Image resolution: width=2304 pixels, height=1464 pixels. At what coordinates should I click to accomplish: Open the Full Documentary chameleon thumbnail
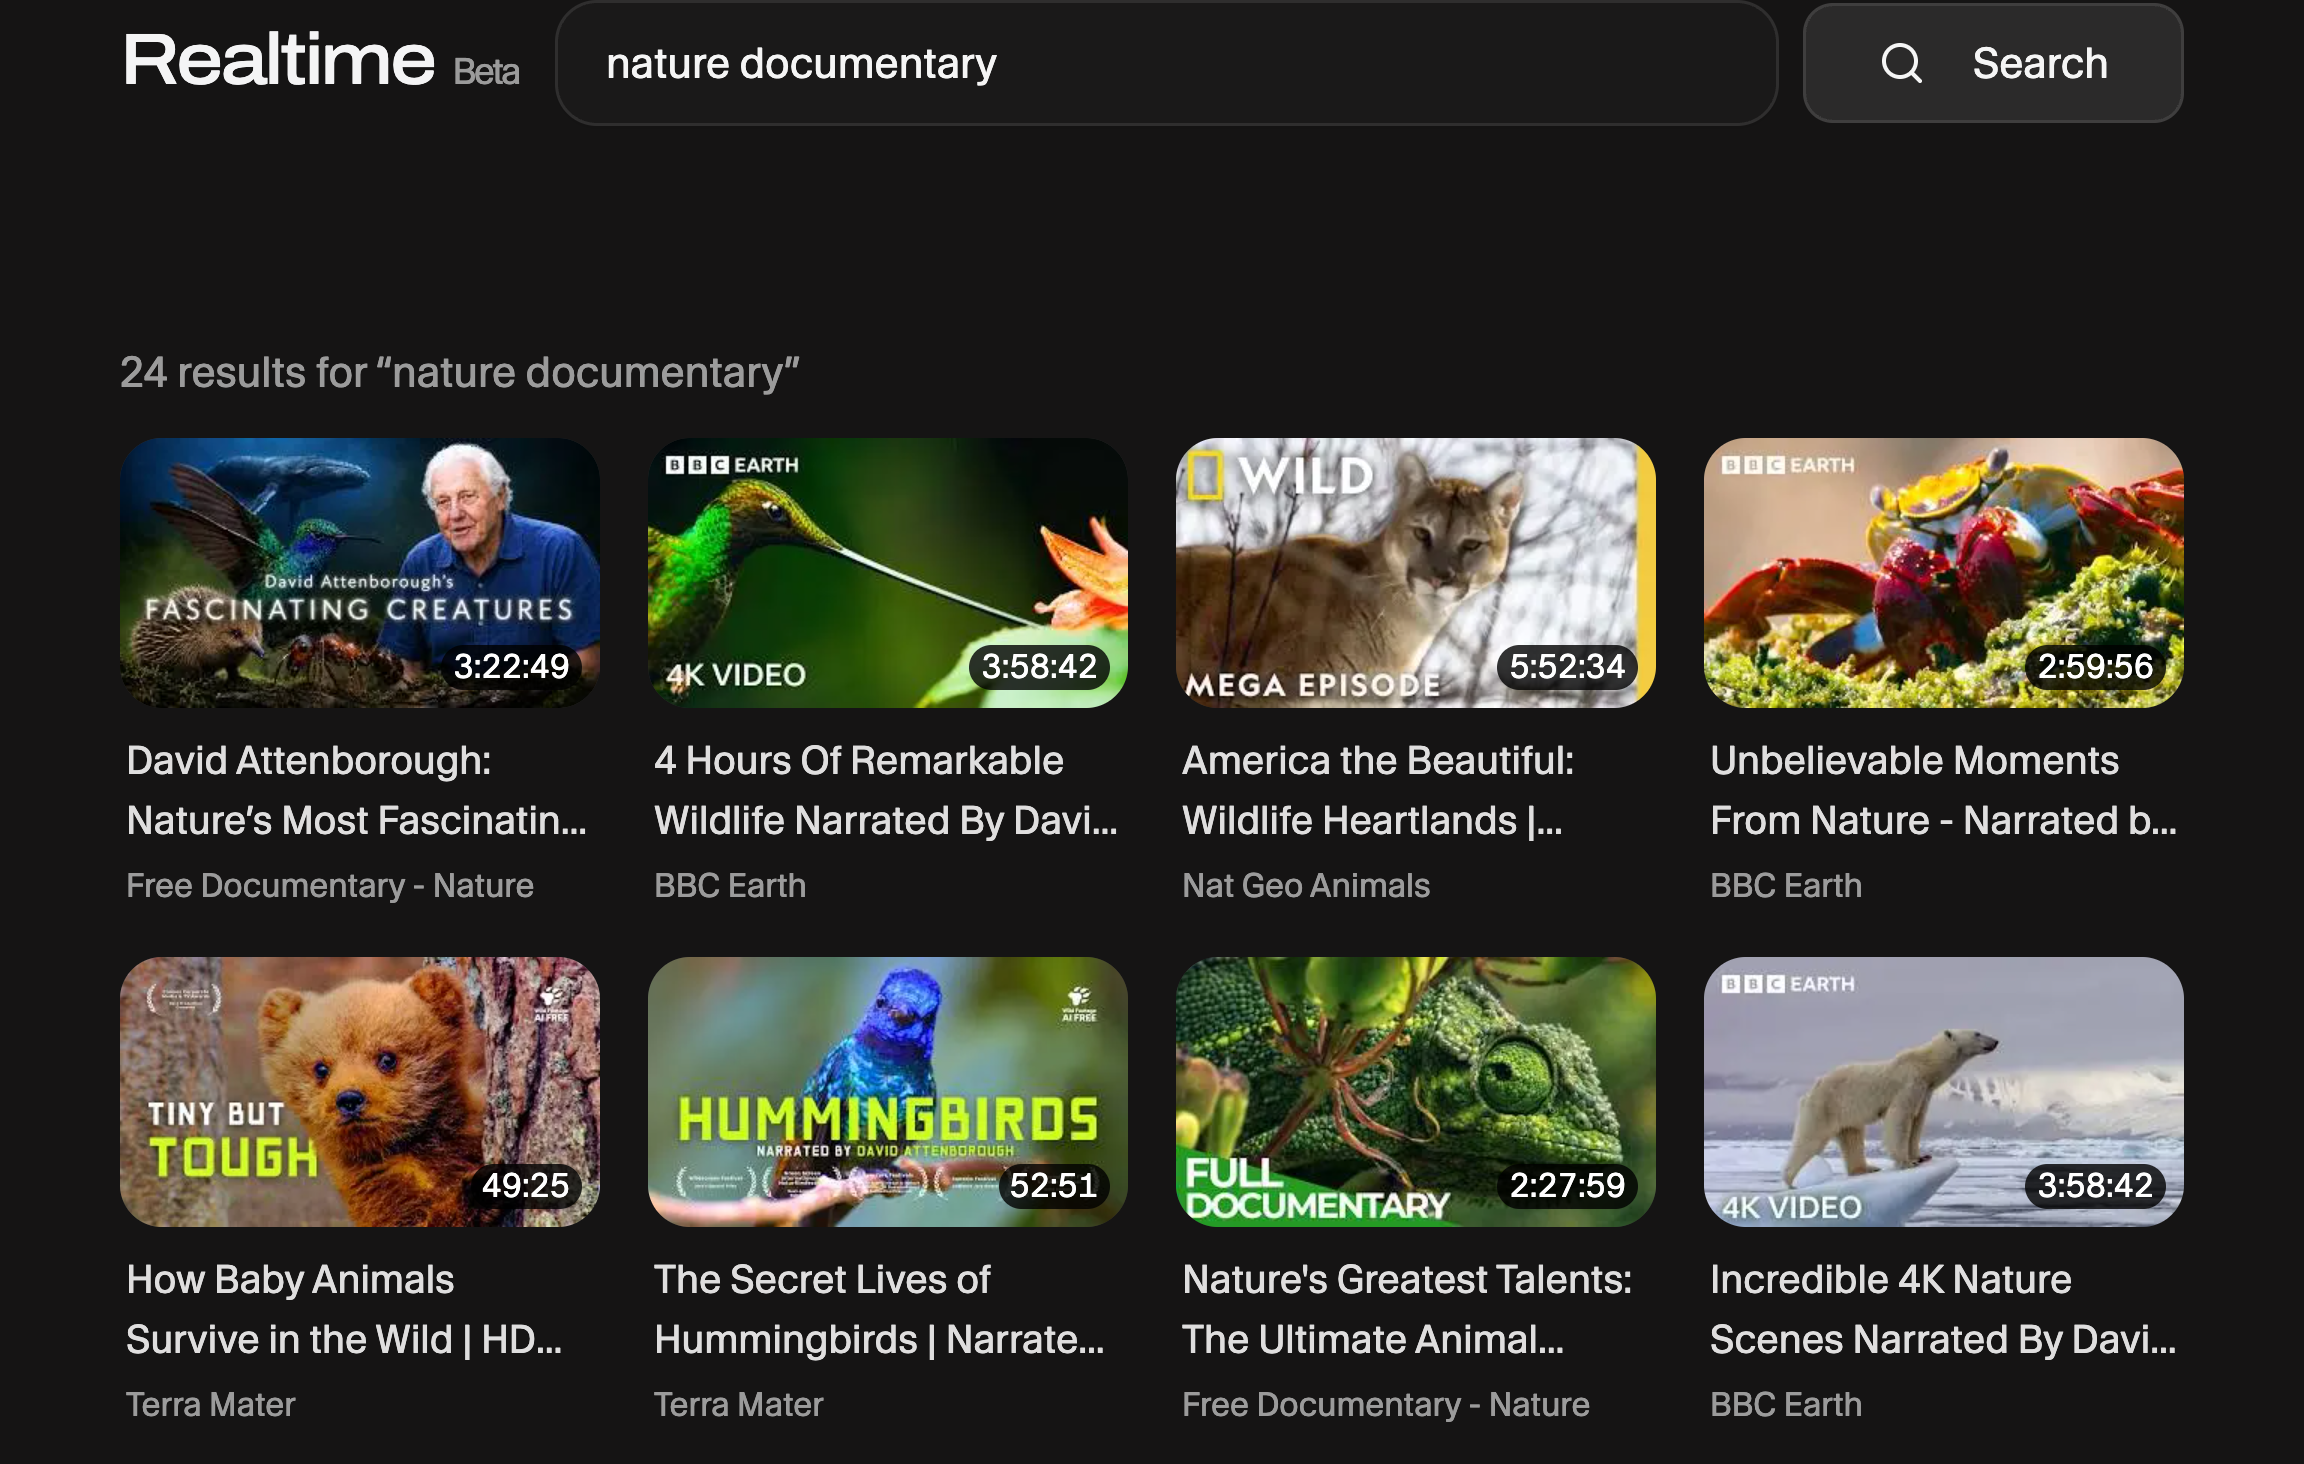click(1416, 1092)
